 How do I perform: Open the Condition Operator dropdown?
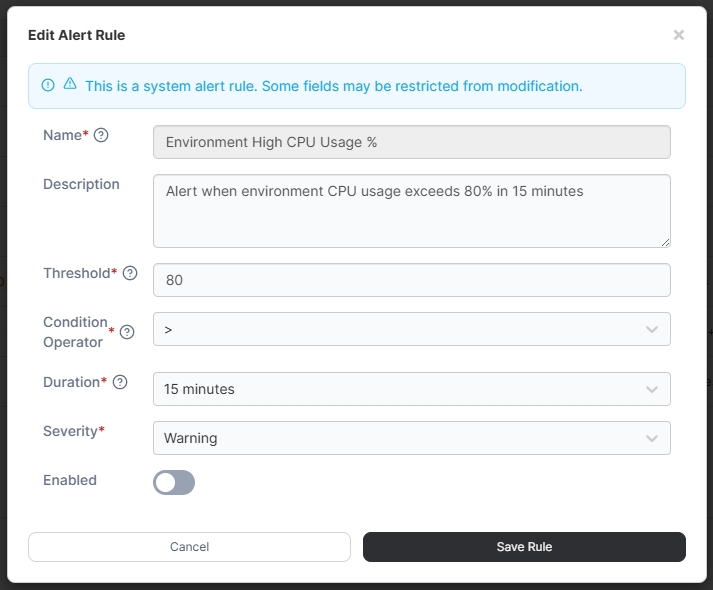(411, 329)
